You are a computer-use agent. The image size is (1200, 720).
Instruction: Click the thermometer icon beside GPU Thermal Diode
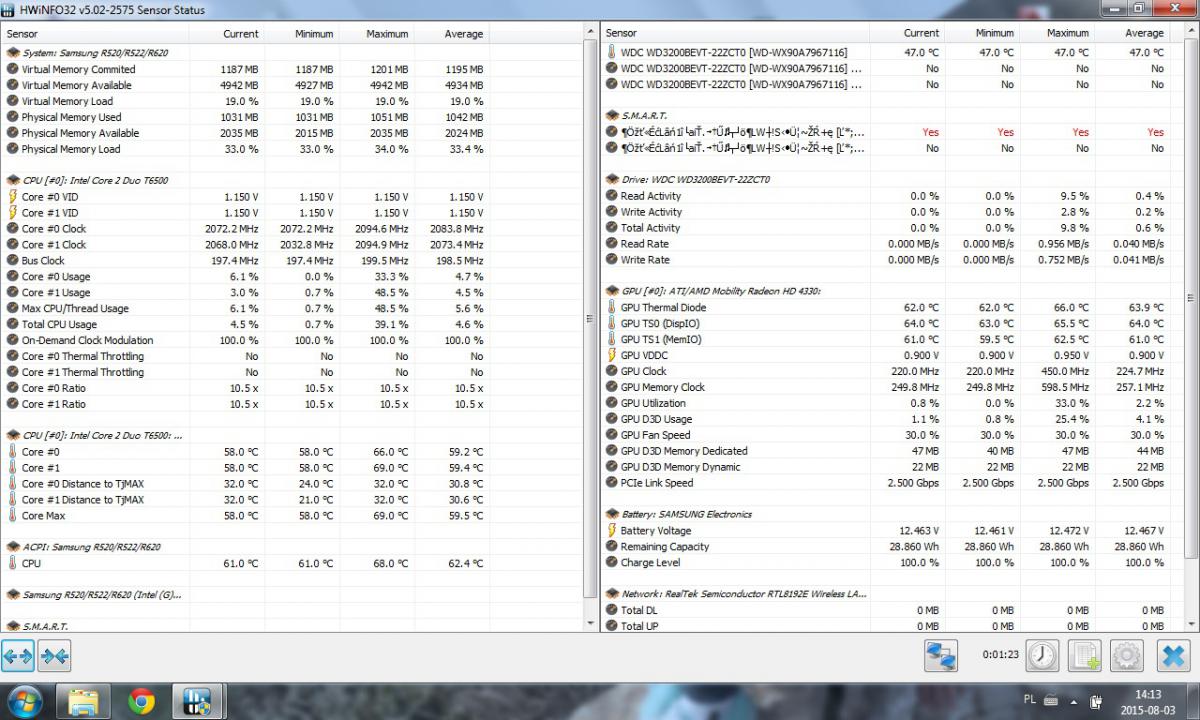click(612, 308)
